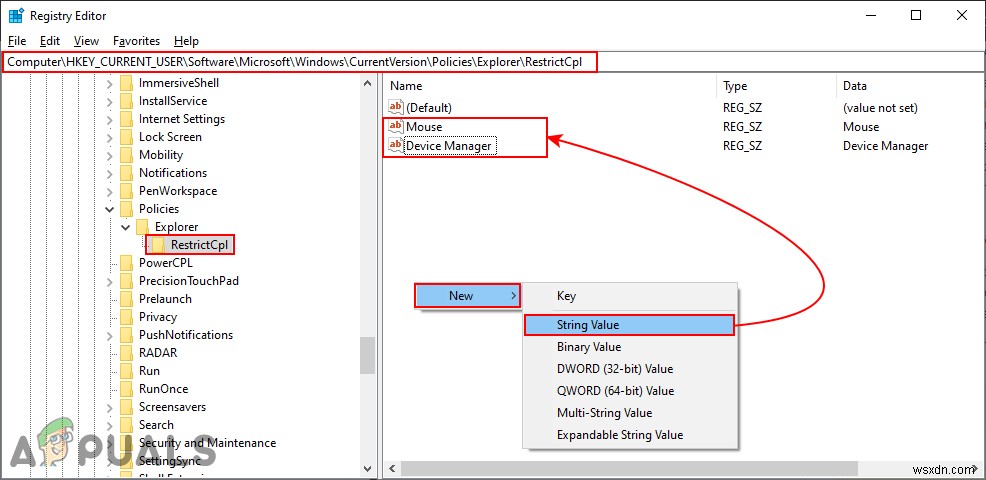The image size is (986, 480).
Task: Click the tree pane scroll down arrow
Action: point(367,468)
